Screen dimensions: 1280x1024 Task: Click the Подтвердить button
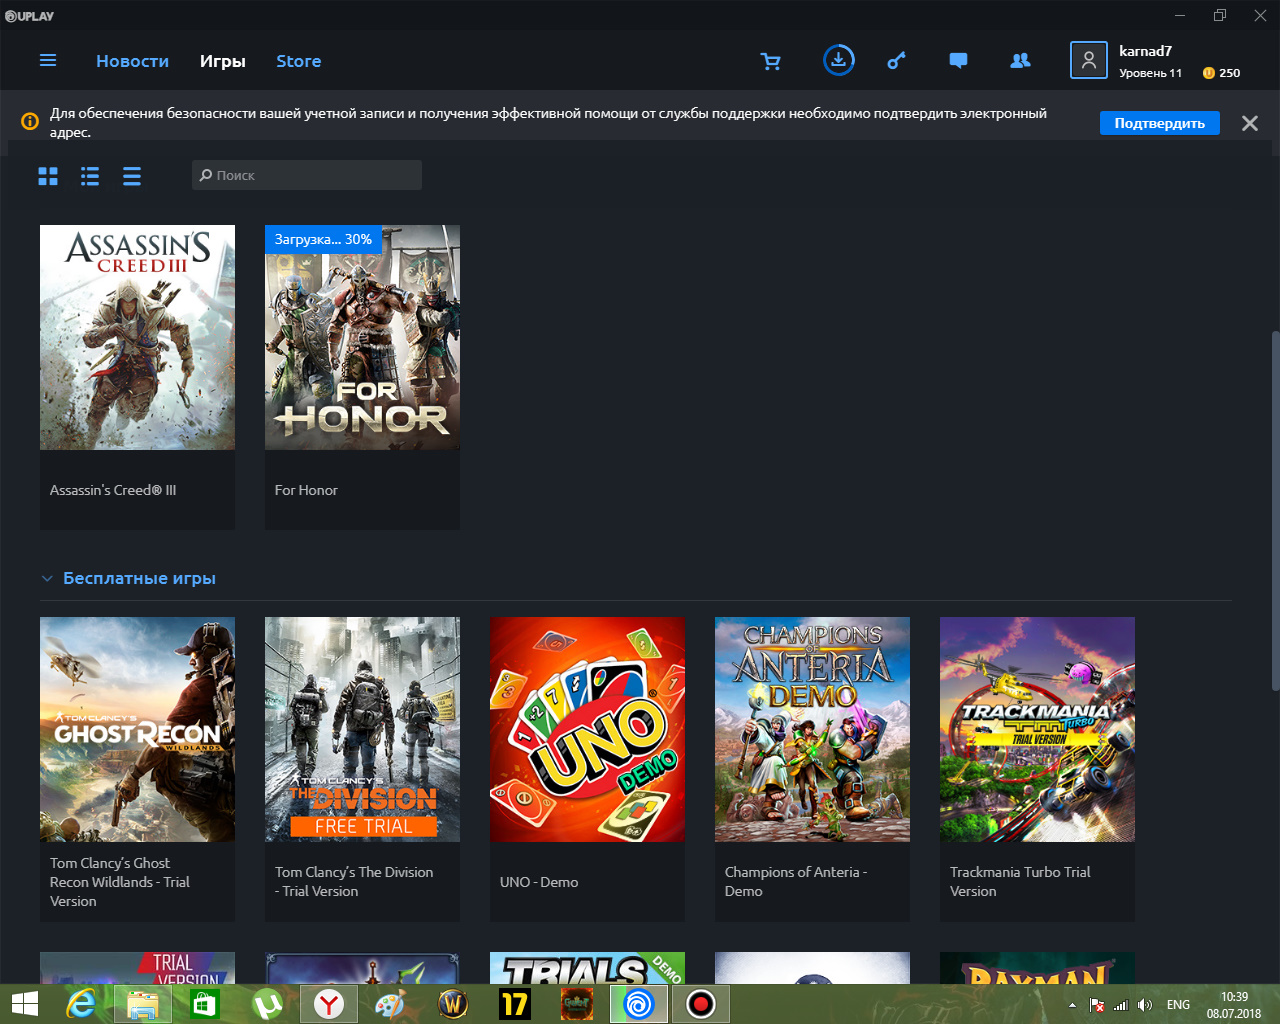(x=1159, y=123)
